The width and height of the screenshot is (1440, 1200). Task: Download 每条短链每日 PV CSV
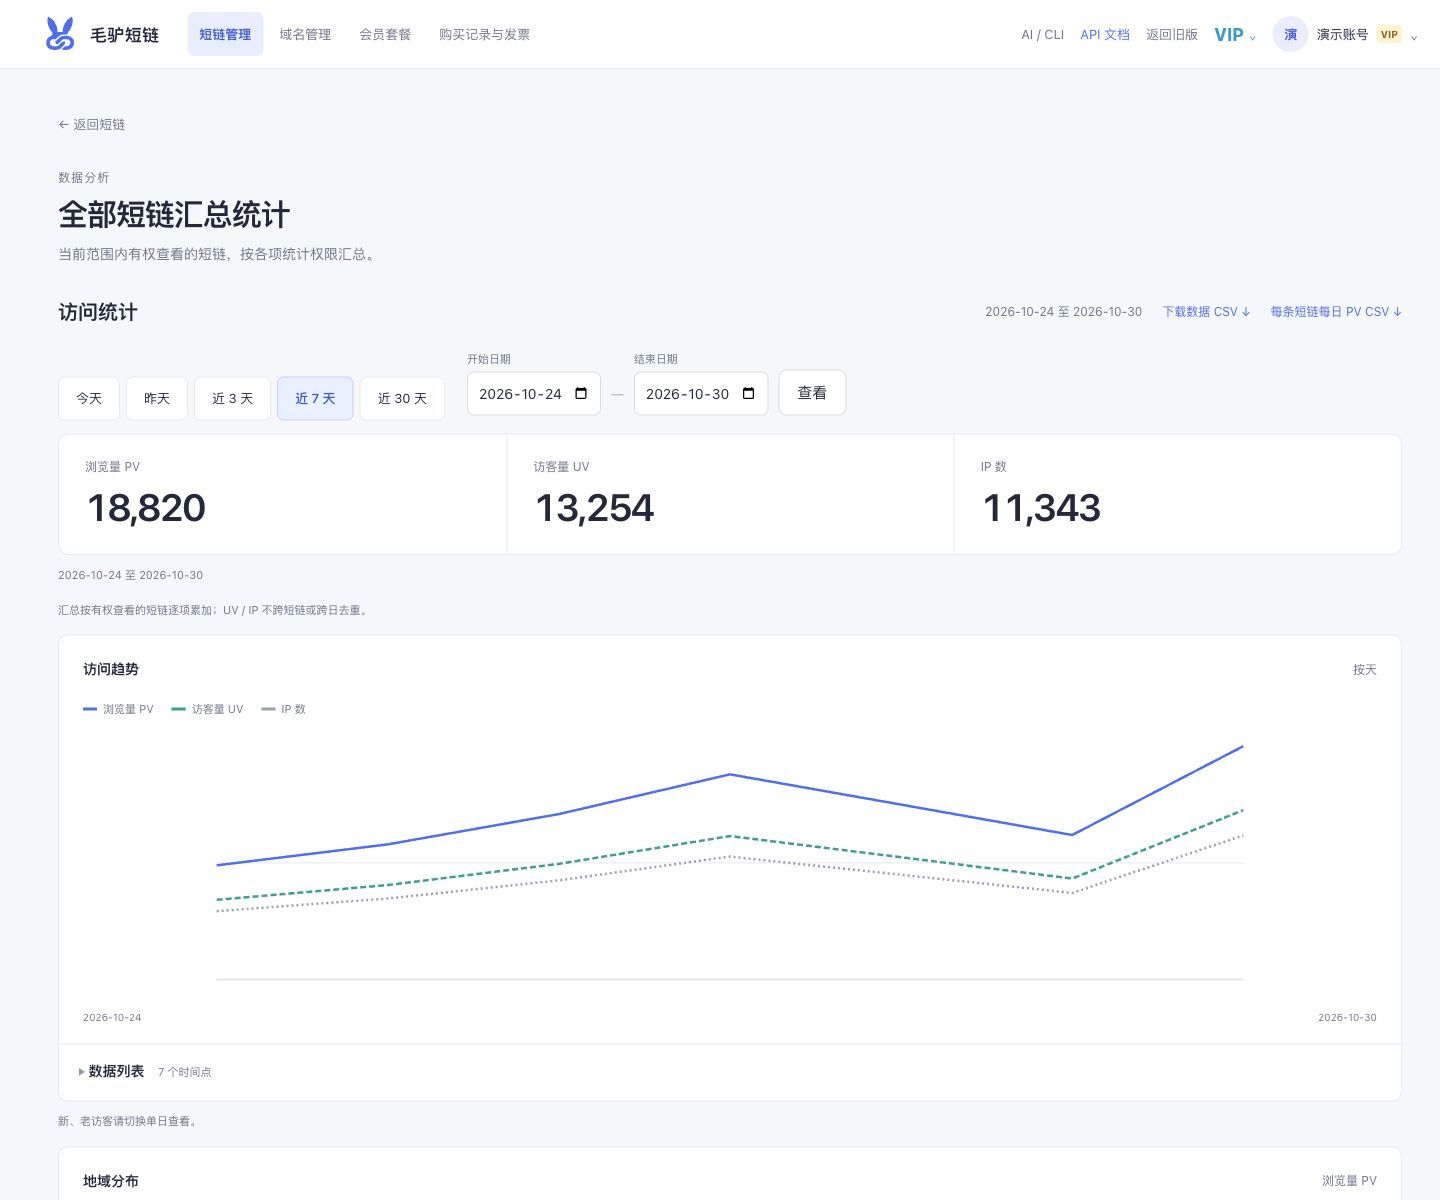pos(1336,312)
